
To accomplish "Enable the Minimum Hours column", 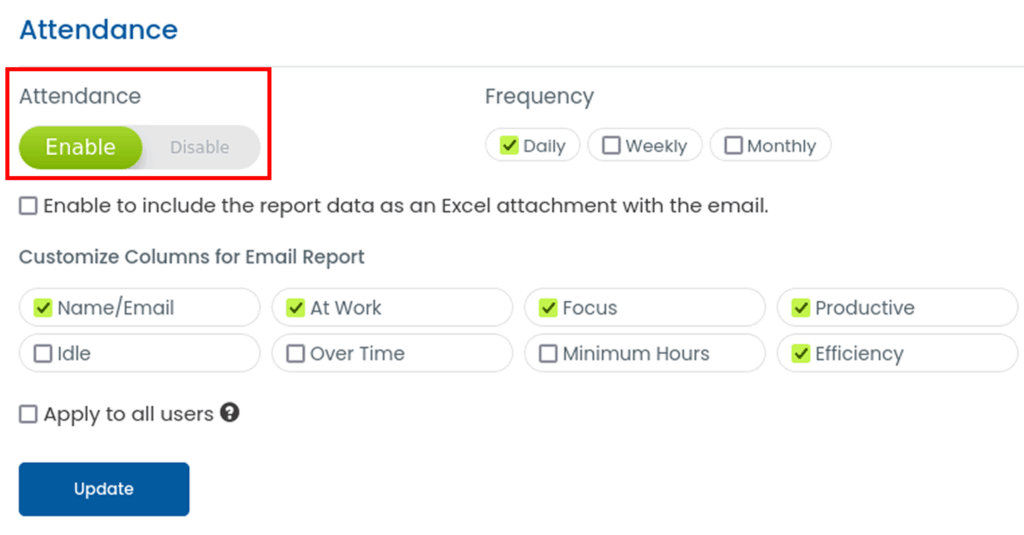I will (x=548, y=353).
